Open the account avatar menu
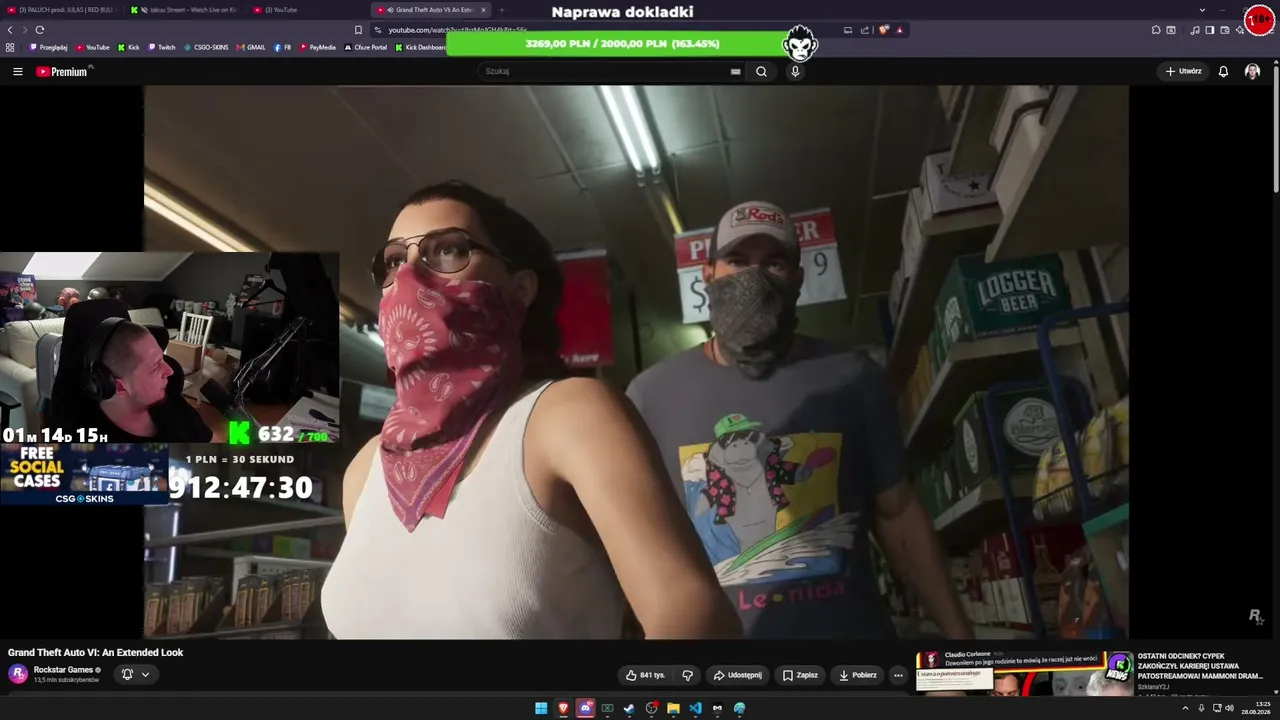 coord(1252,71)
